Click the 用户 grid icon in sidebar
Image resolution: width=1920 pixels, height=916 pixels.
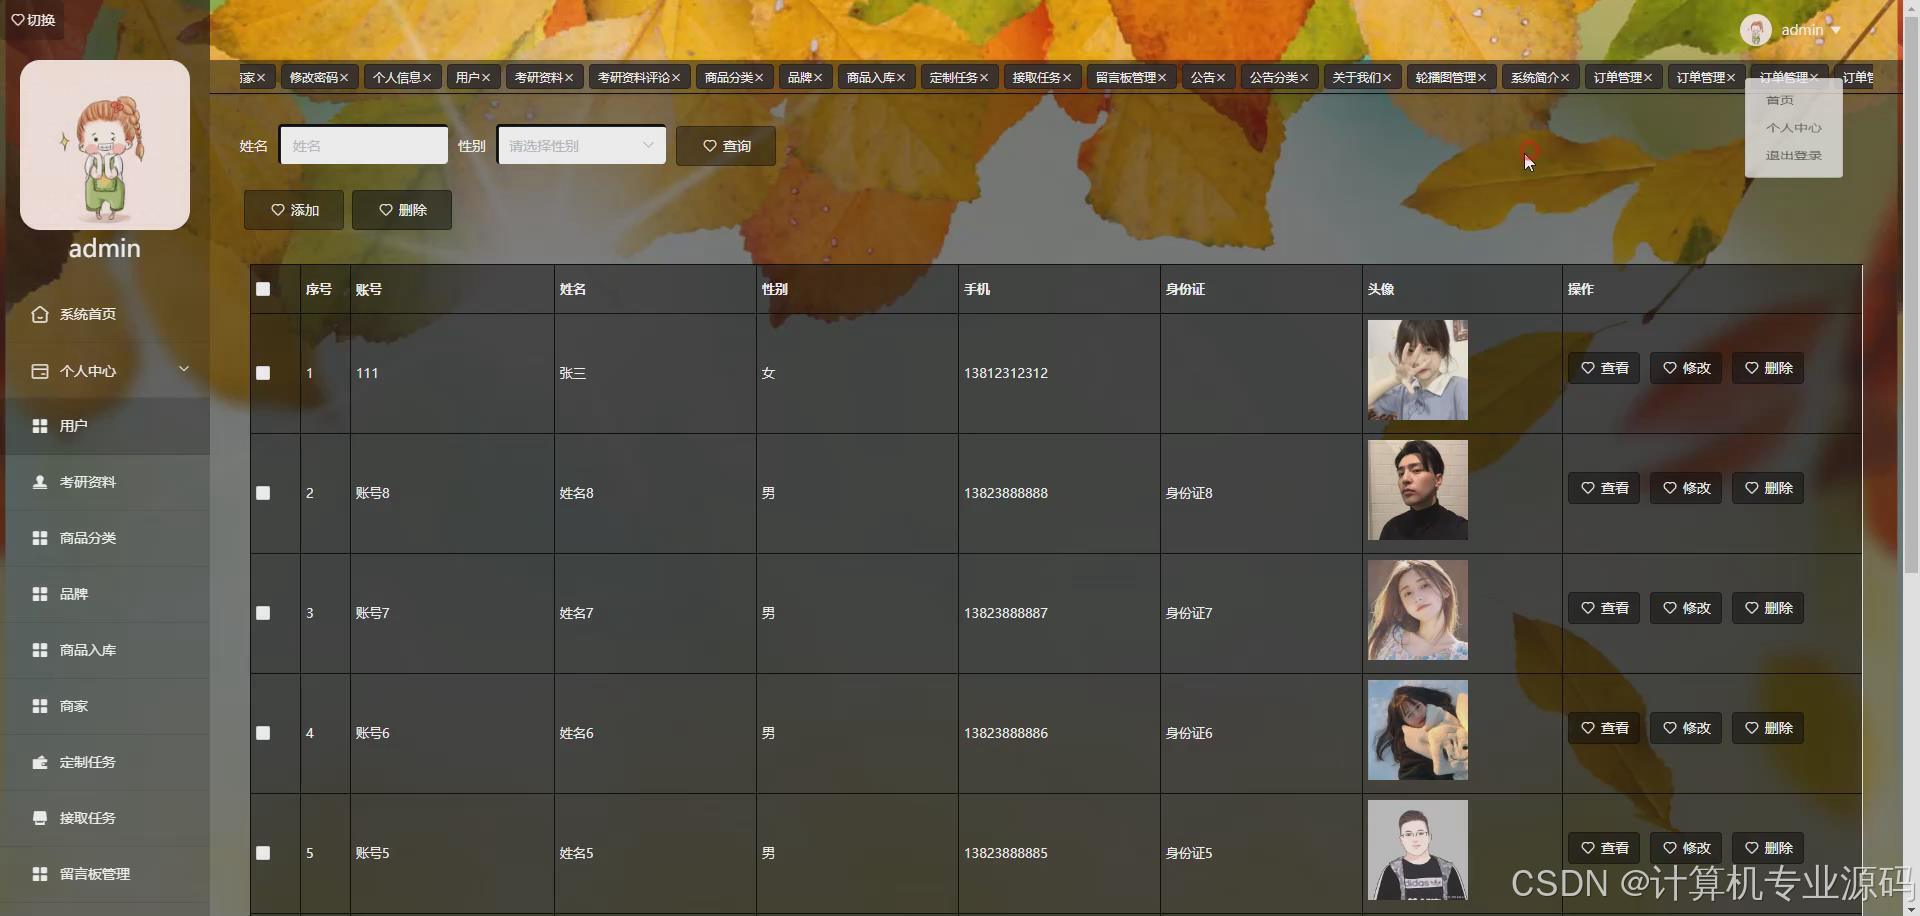tap(40, 426)
